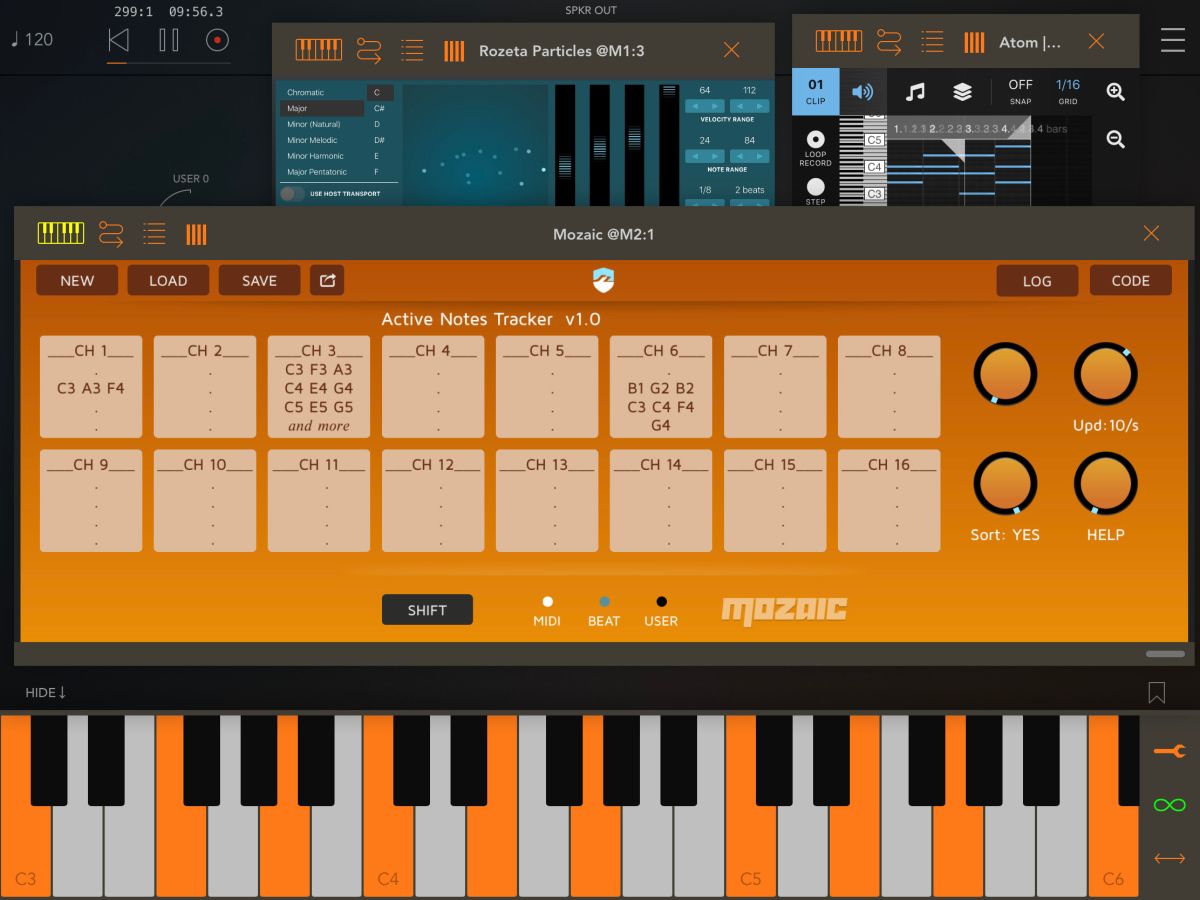The height and width of the screenshot is (900, 1200).
Task: Toggle the Sort: YES knob
Action: (x=1005, y=484)
